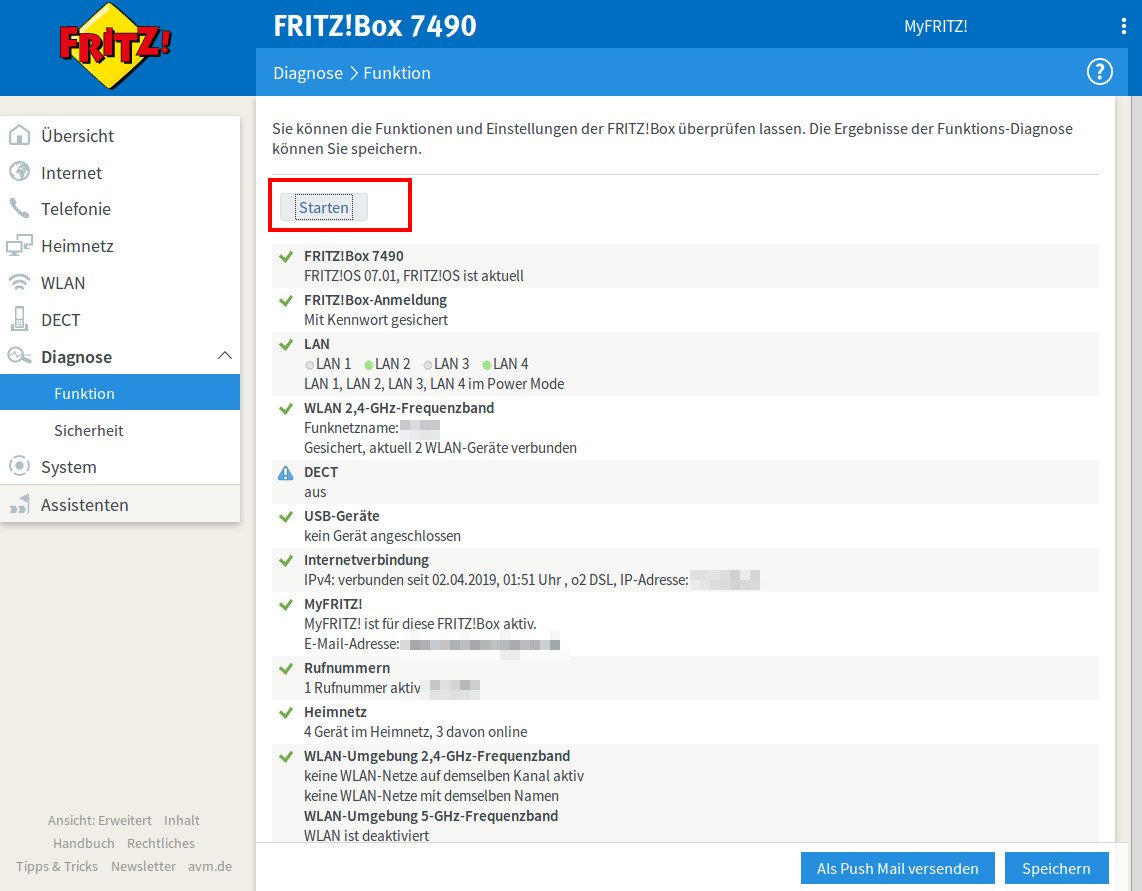Click the FRITZ! logo
This screenshot has width=1142, height=891.
[x=115, y=47]
